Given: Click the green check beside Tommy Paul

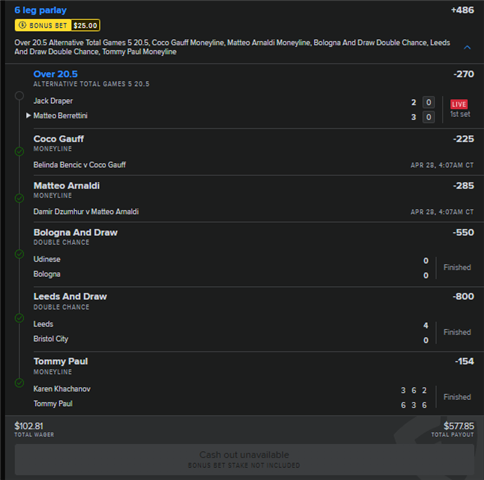Looking at the screenshot, I should pos(19,383).
